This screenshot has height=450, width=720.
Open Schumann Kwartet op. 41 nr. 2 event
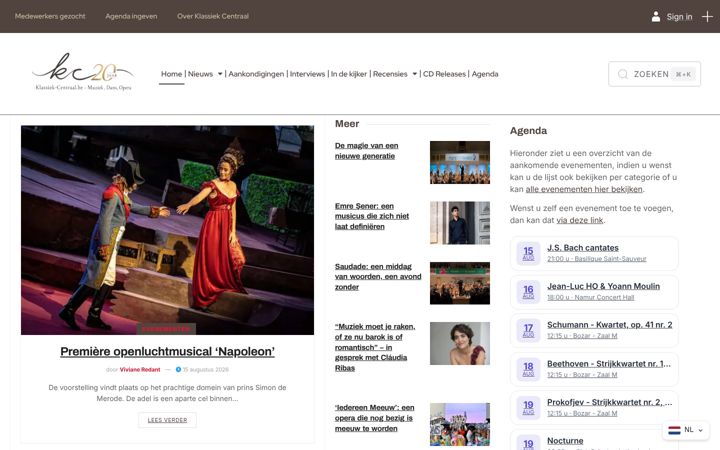[x=609, y=325]
